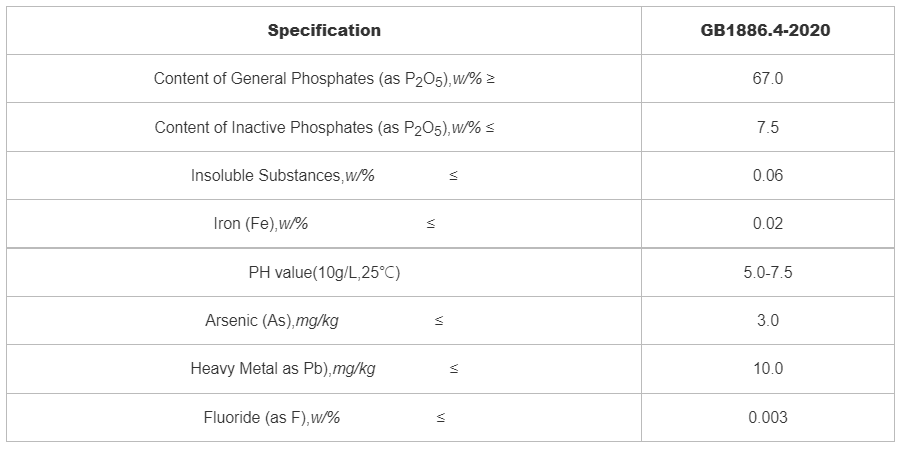Select the Iron (Fe) row label
Screen dimensions: 904x449
pos(261,223)
